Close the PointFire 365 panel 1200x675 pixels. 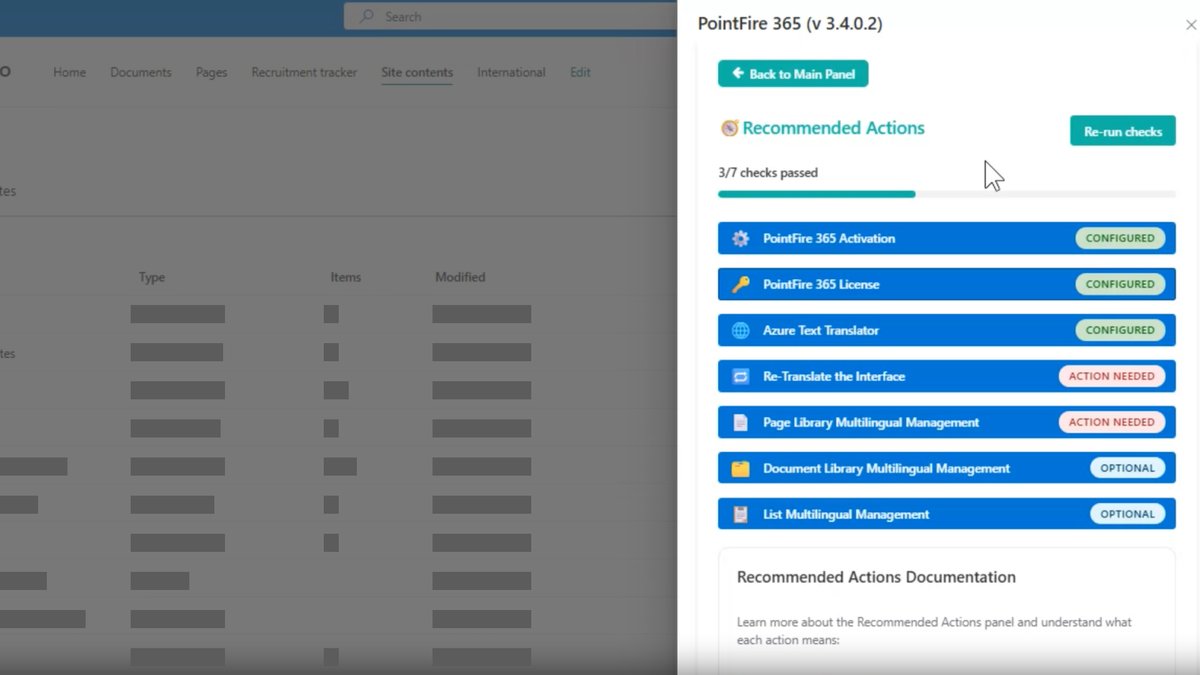pyautogui.click(x=1190, y=25)
